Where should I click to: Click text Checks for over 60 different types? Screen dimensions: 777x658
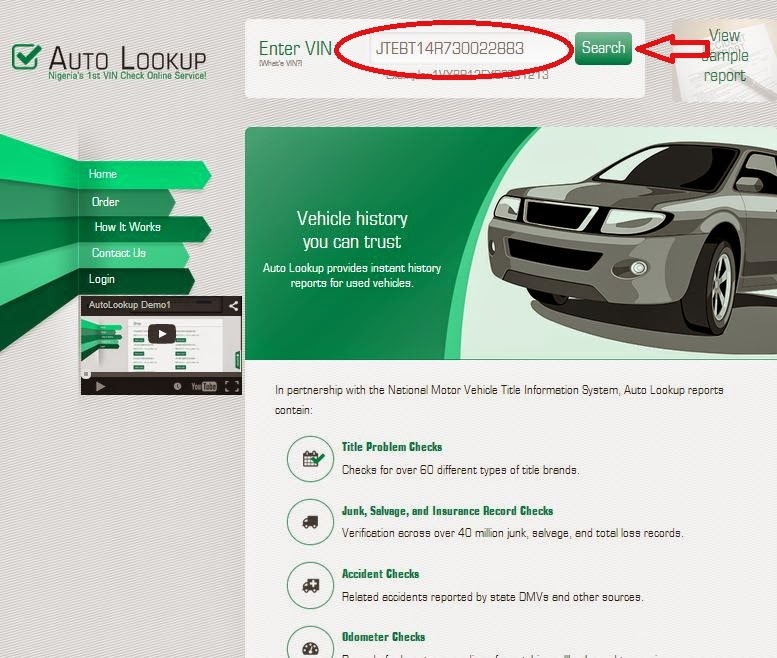click(460, 470)
